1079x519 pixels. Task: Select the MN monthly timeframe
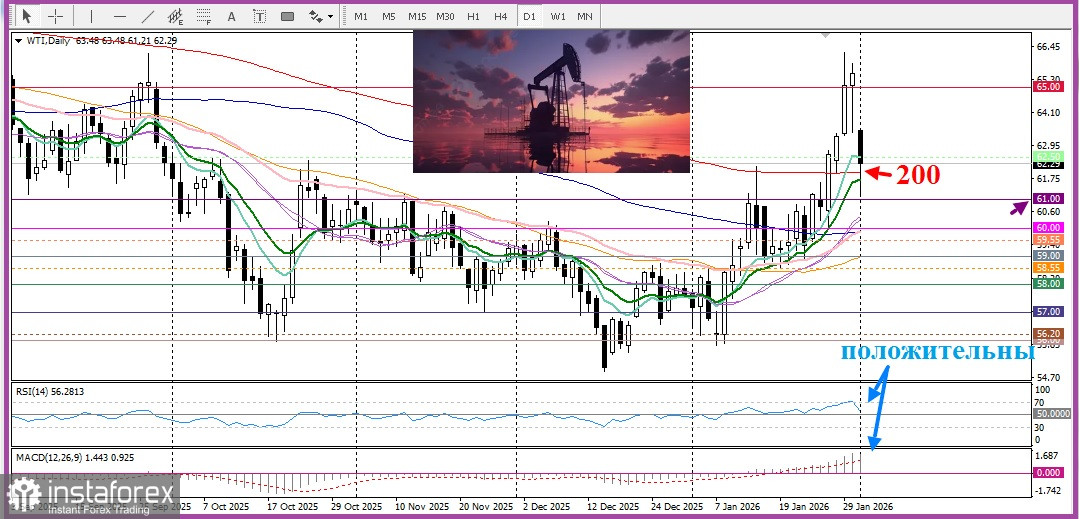click(x=585, y=16)
